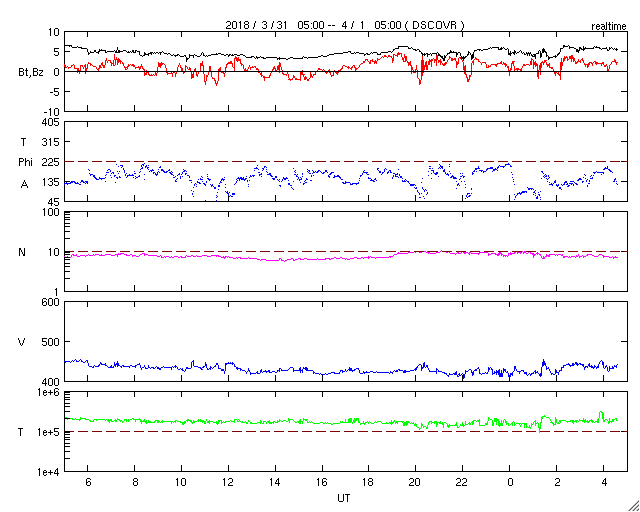This screenshot has height=512, width=640.
Task: Click the '1e+5' temperature tick label
Action: click(48, 432)
